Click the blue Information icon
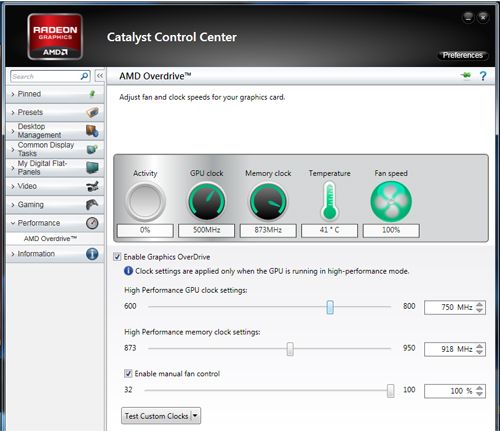Screen dimensions: 500x431 tap(92, 254)
